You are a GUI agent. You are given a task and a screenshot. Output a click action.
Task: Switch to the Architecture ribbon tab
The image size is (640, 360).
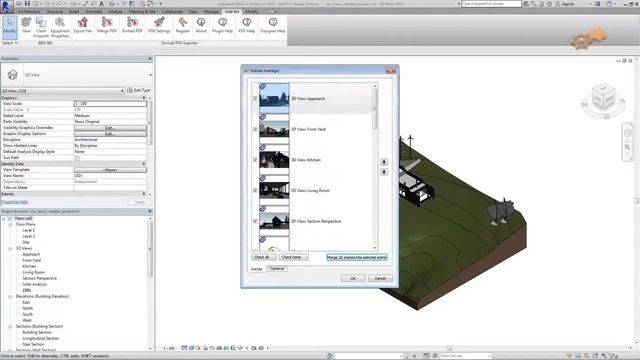pyautogui.click(x=29, y=12)
